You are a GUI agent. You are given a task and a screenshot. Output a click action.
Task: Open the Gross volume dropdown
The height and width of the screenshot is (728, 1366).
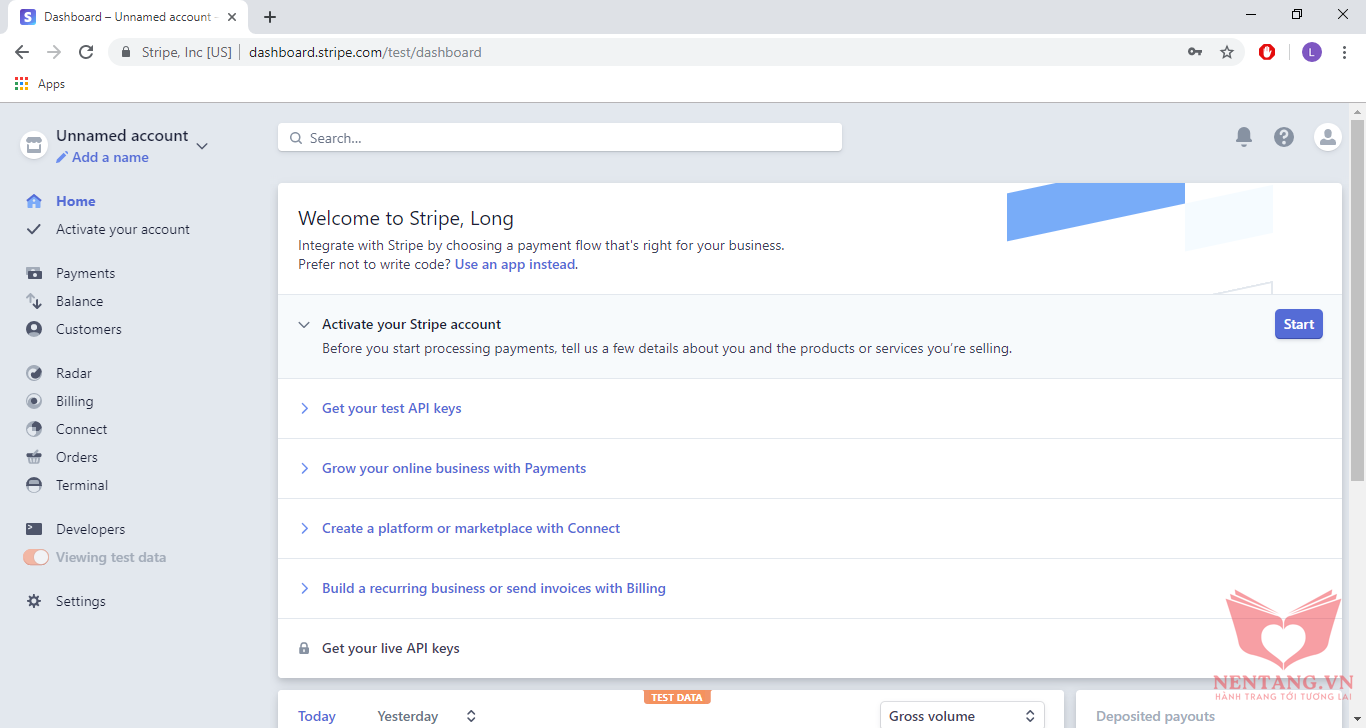[961, 716]
